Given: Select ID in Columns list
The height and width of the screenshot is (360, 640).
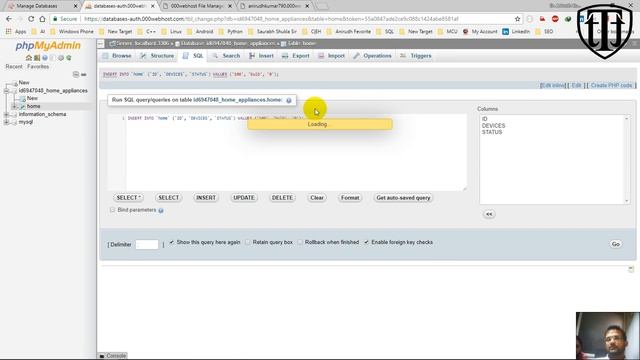Looking at the screenshot, I should [x=484, y=119].
